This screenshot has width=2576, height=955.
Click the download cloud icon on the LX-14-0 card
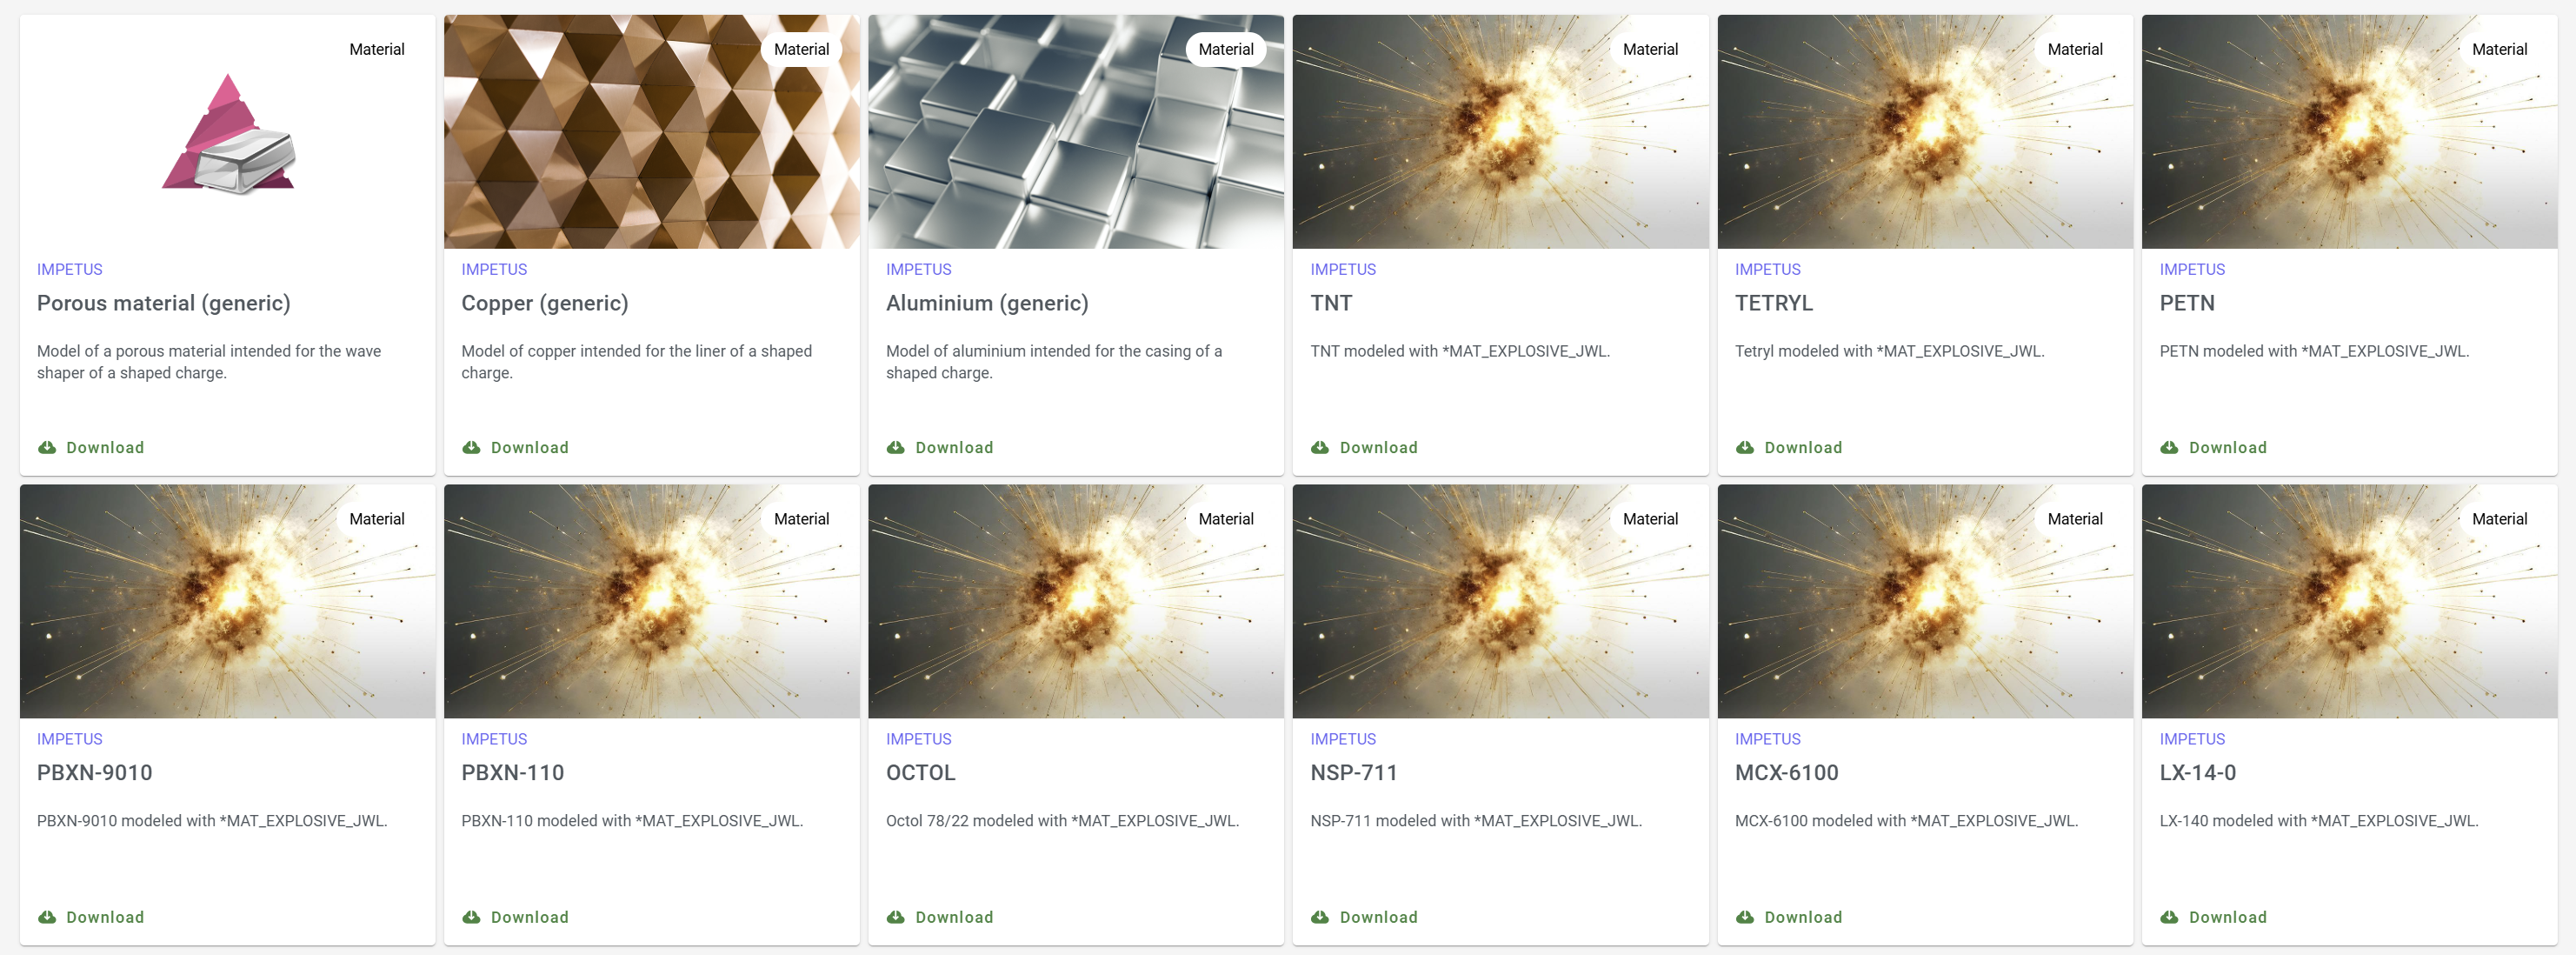point(2169,917)
